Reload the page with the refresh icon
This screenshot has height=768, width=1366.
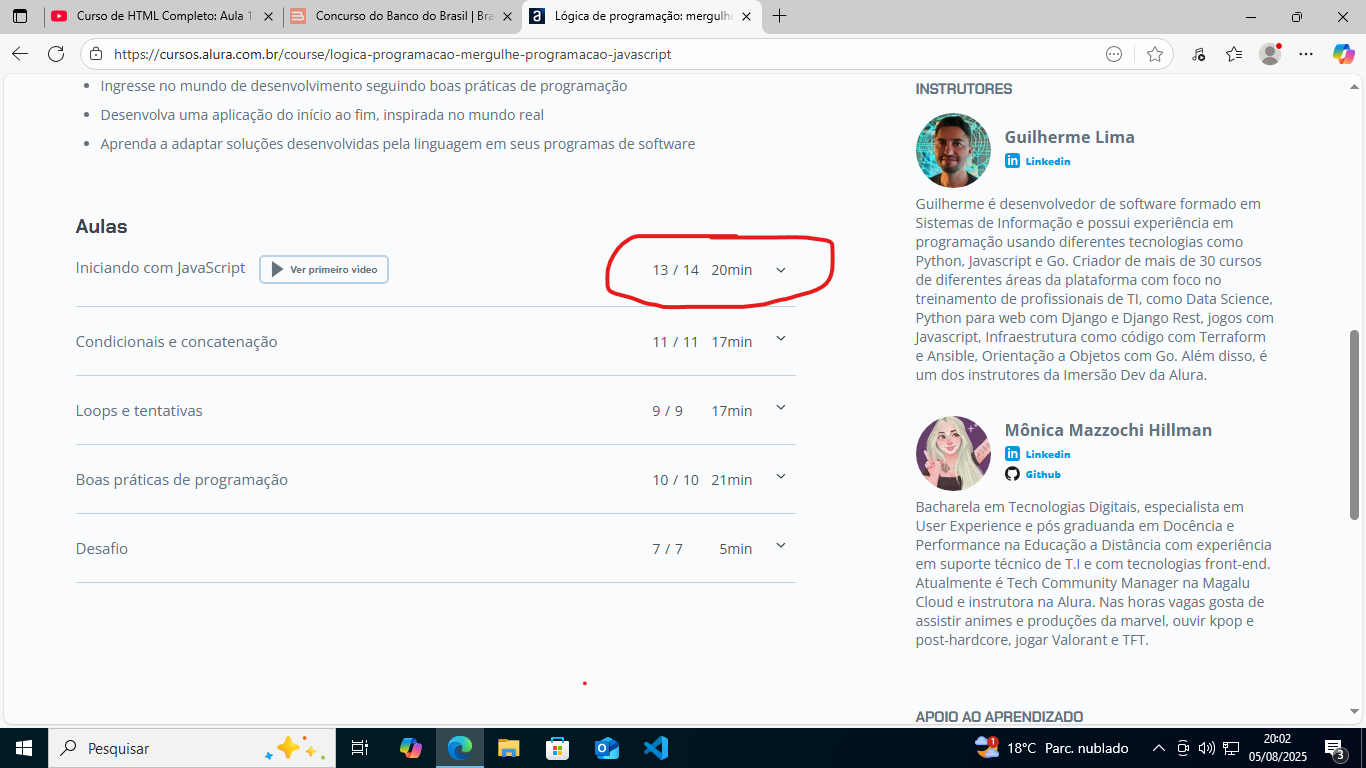click(x=56, y=54)
